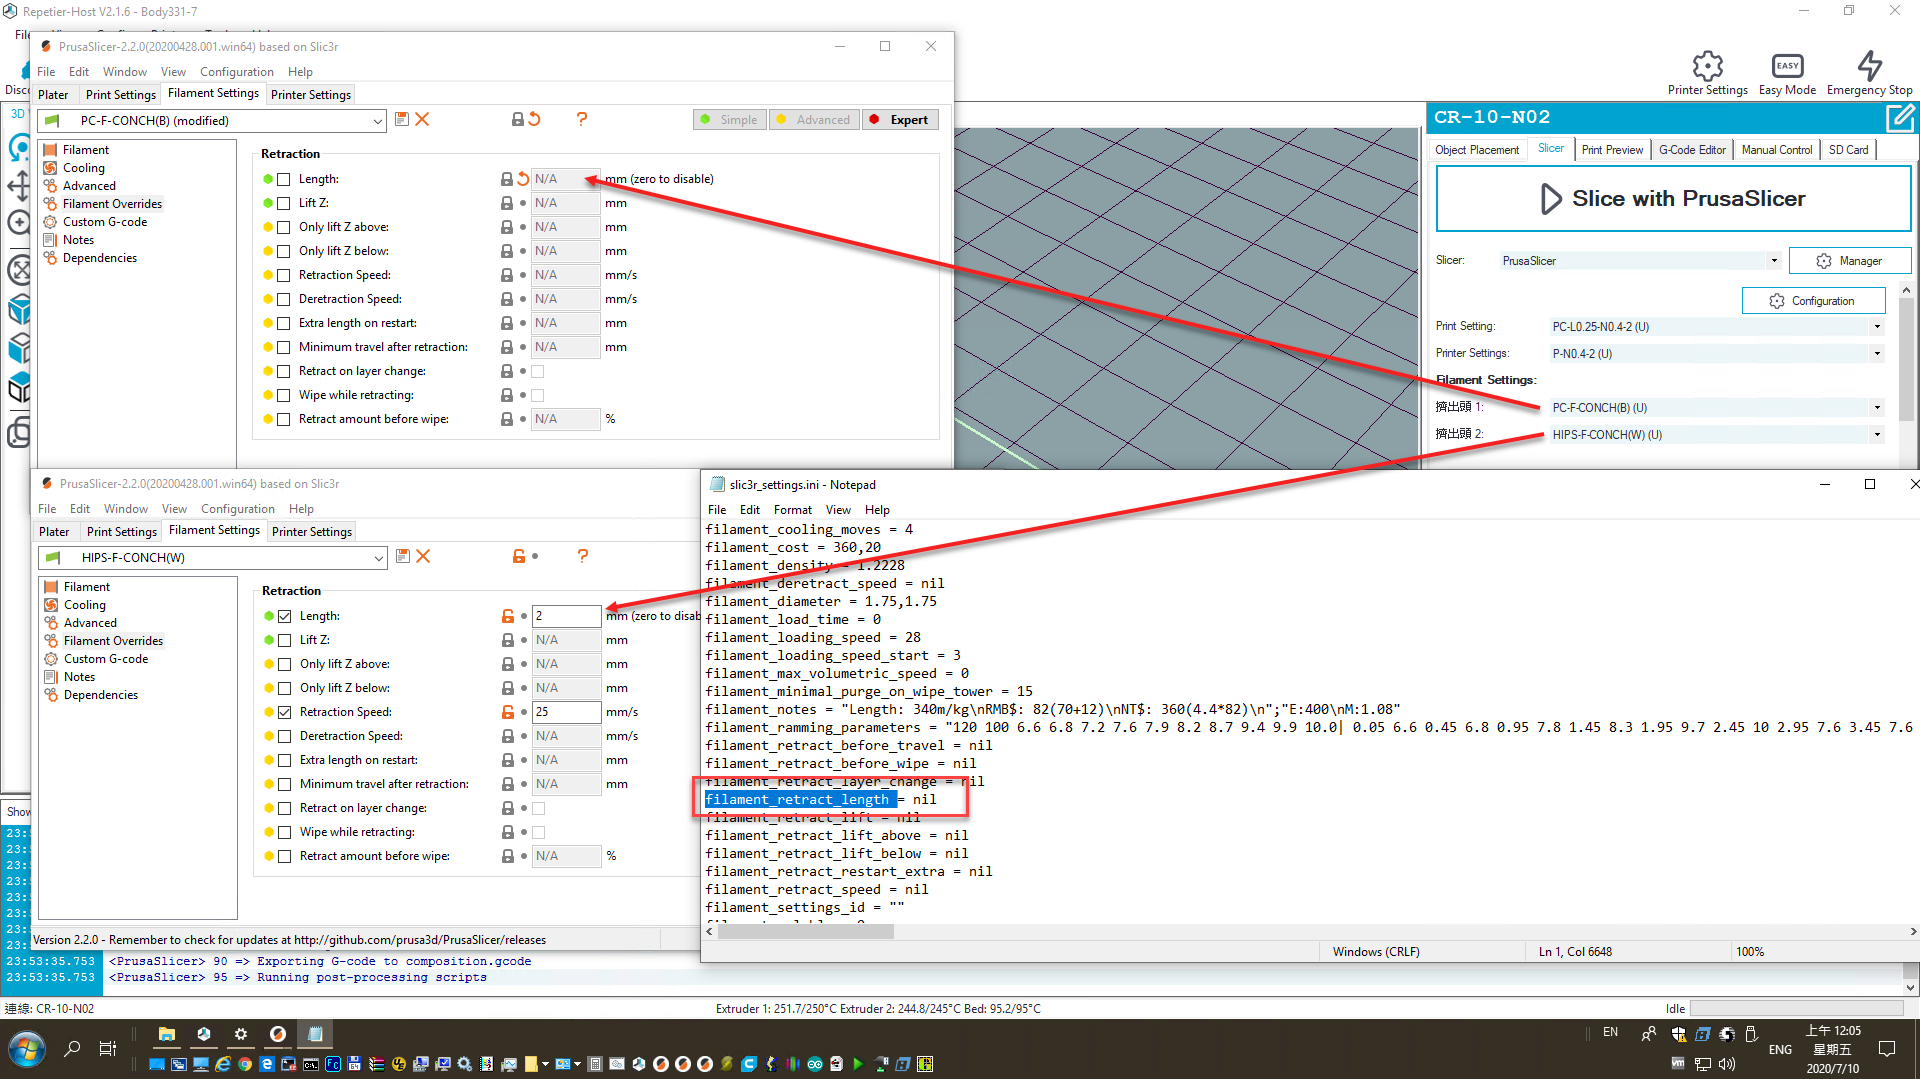The width and height of the screenshot is (1920, 1079).
Task: Click the lock icon on the upper Length row
Action: pos(507,179)
